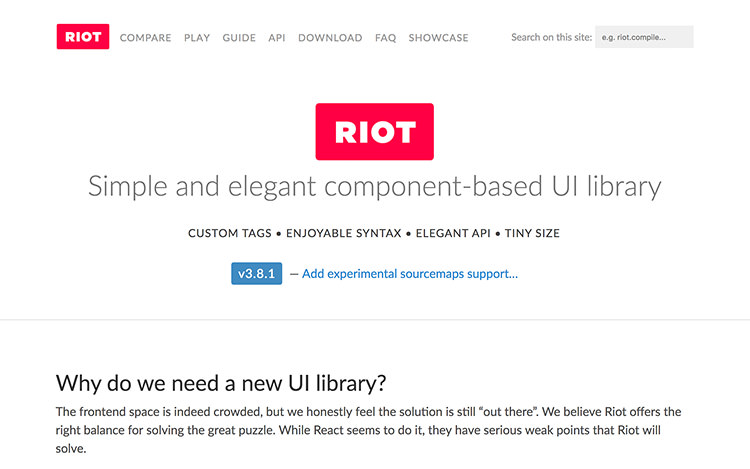This screenshot has width=750, height=469.
Task: Click the v3.8.1 version badge
Action: [256, 273]
